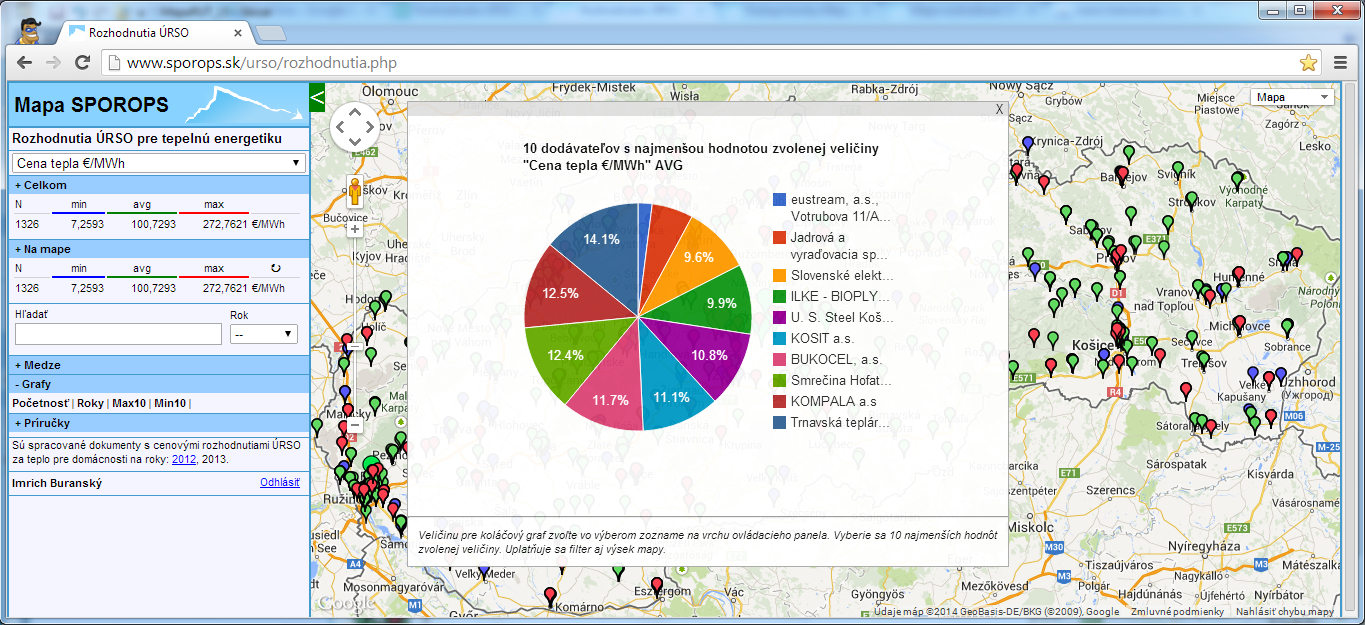This screenshot has width=1365, height=625.
Task: Click the orange Slovenské elekt... legend swatch
Action: pos(779,275)
